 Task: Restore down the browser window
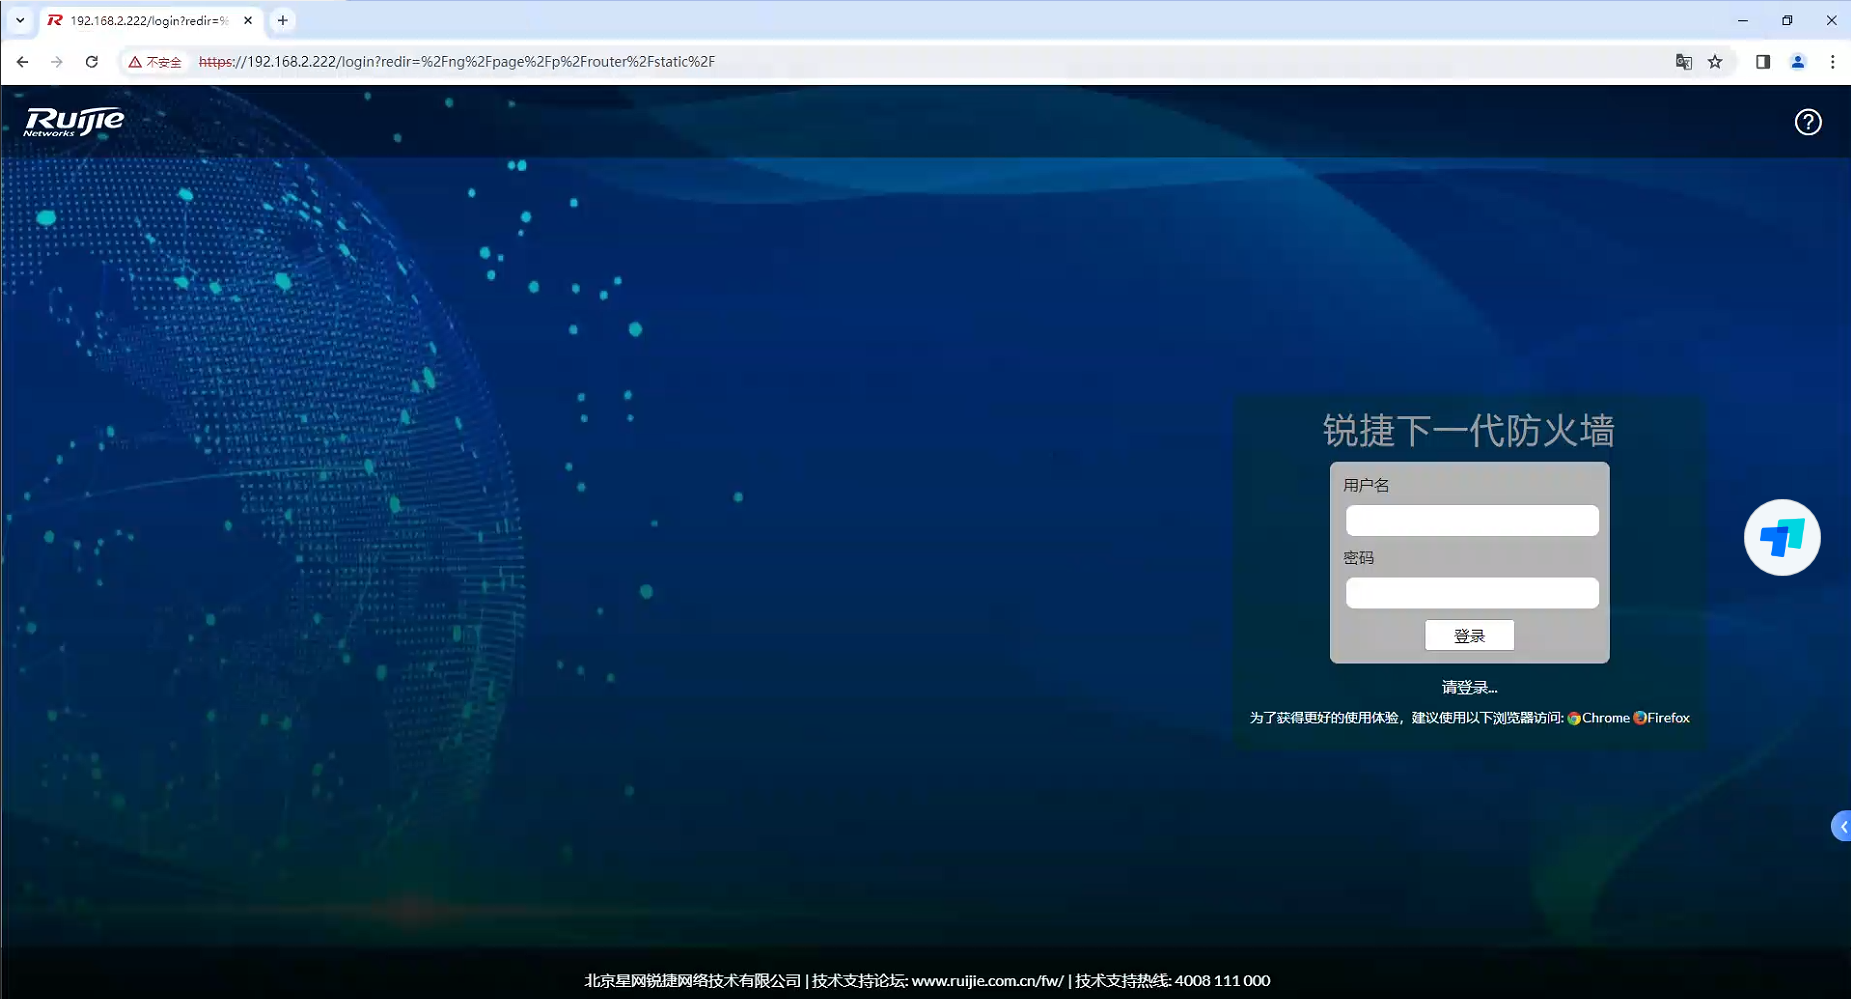pos(1787,20)
